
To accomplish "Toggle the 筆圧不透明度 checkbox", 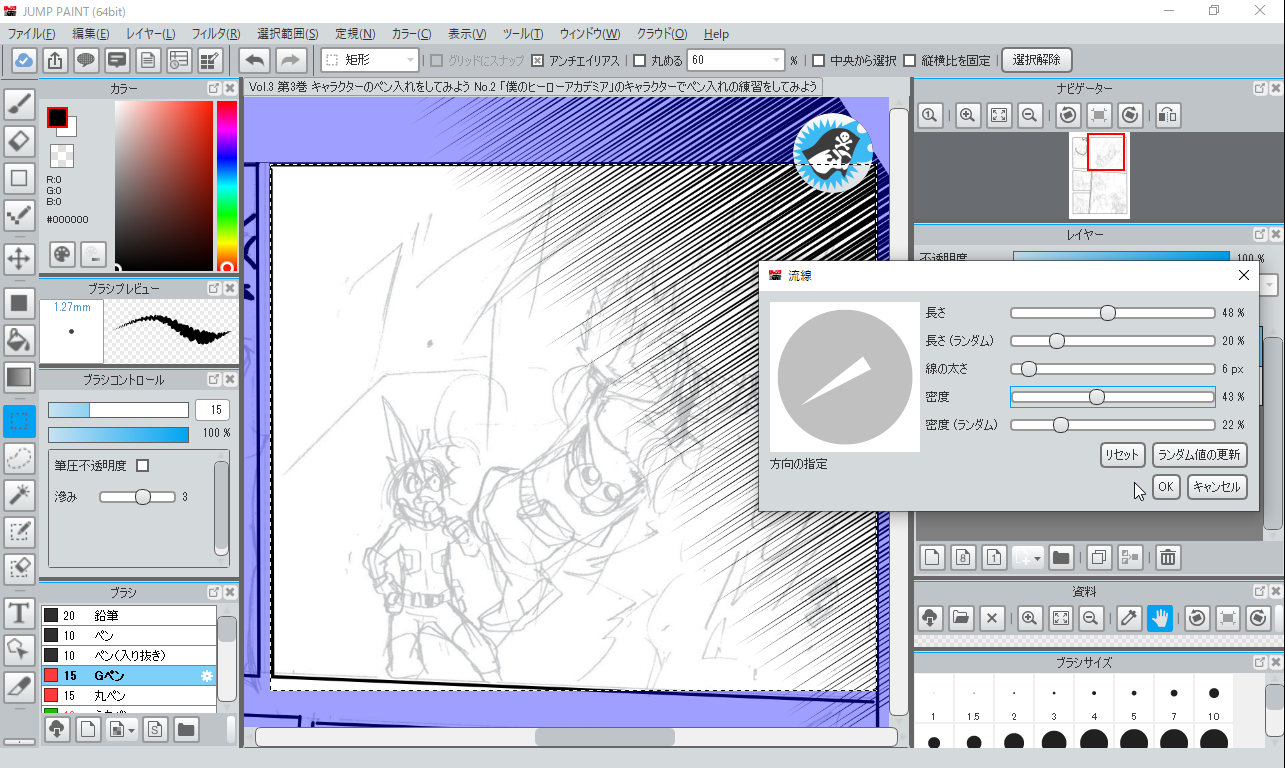I will [x=142, y=466].
